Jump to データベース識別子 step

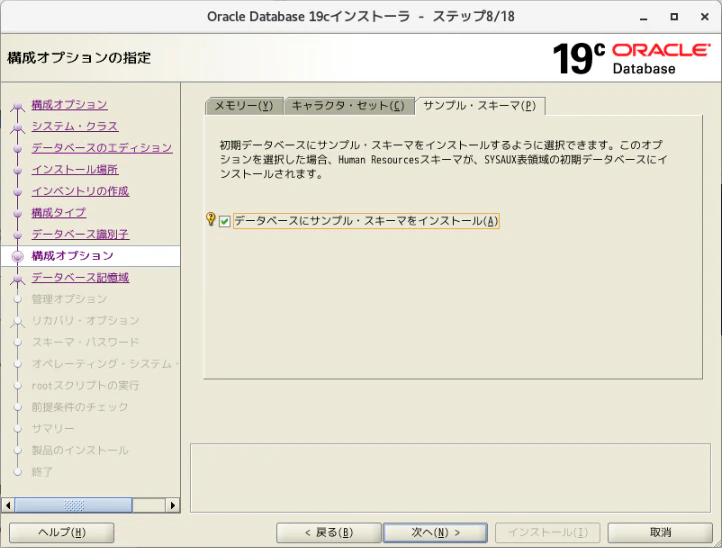coord(81,234)
